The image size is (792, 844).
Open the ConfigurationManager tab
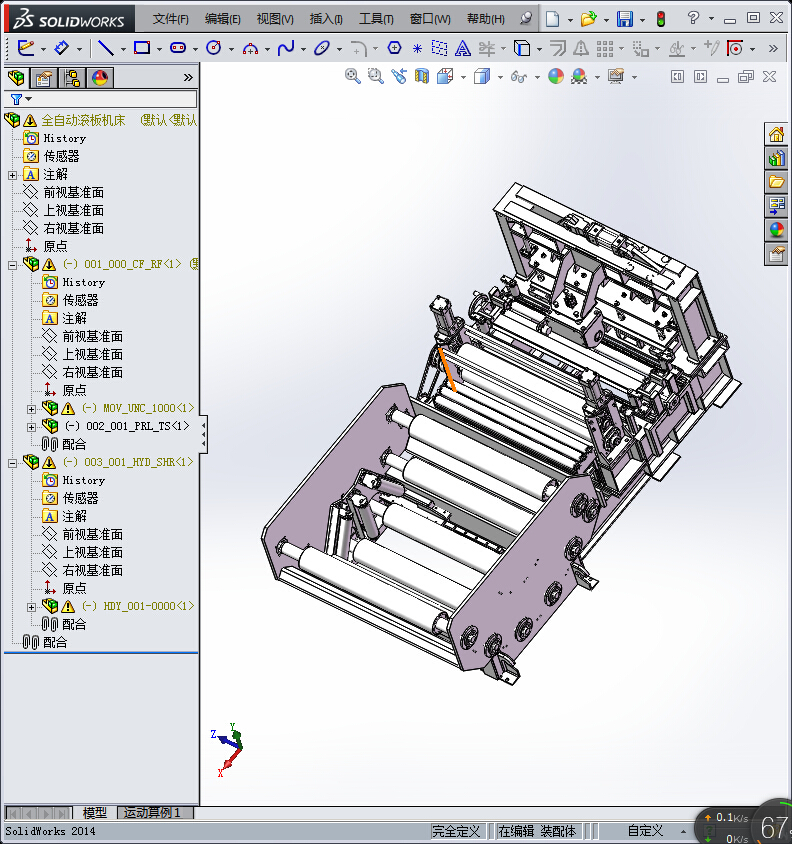(x=72, y=78)
